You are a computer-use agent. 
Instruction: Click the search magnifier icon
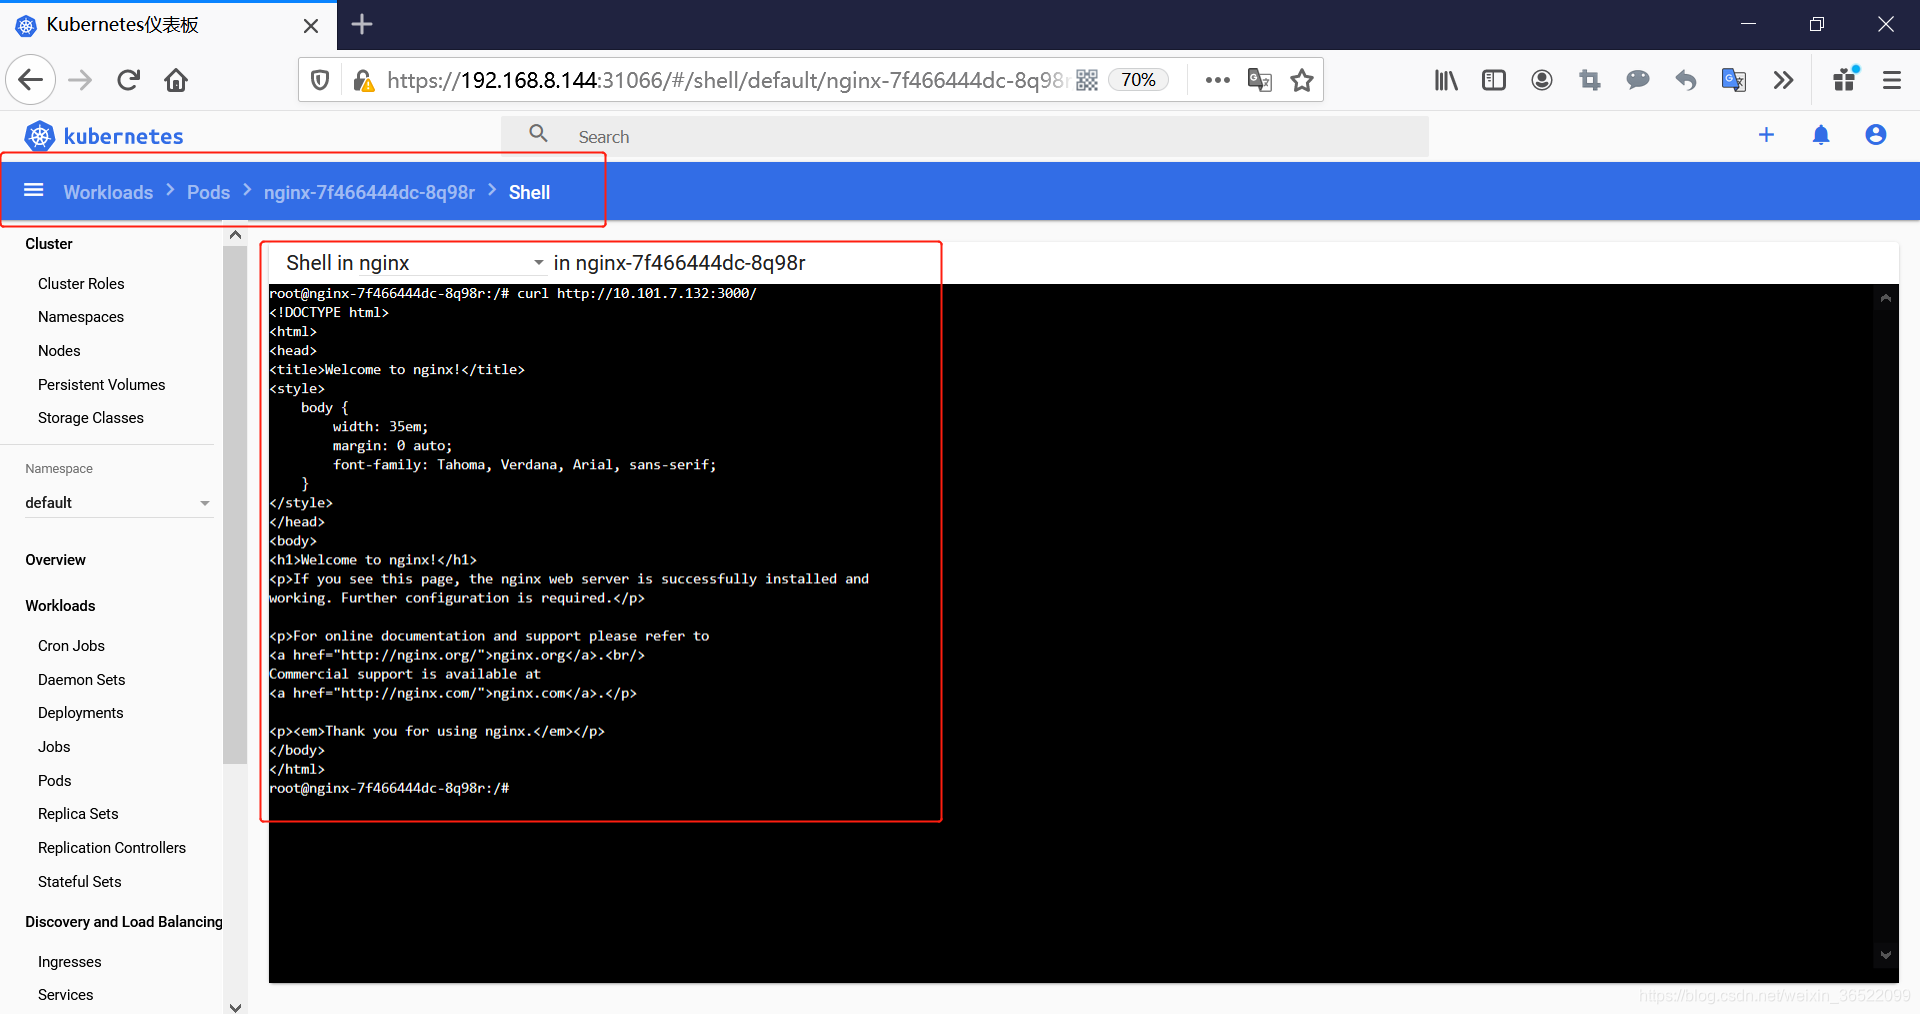click(x=539, y=134)
